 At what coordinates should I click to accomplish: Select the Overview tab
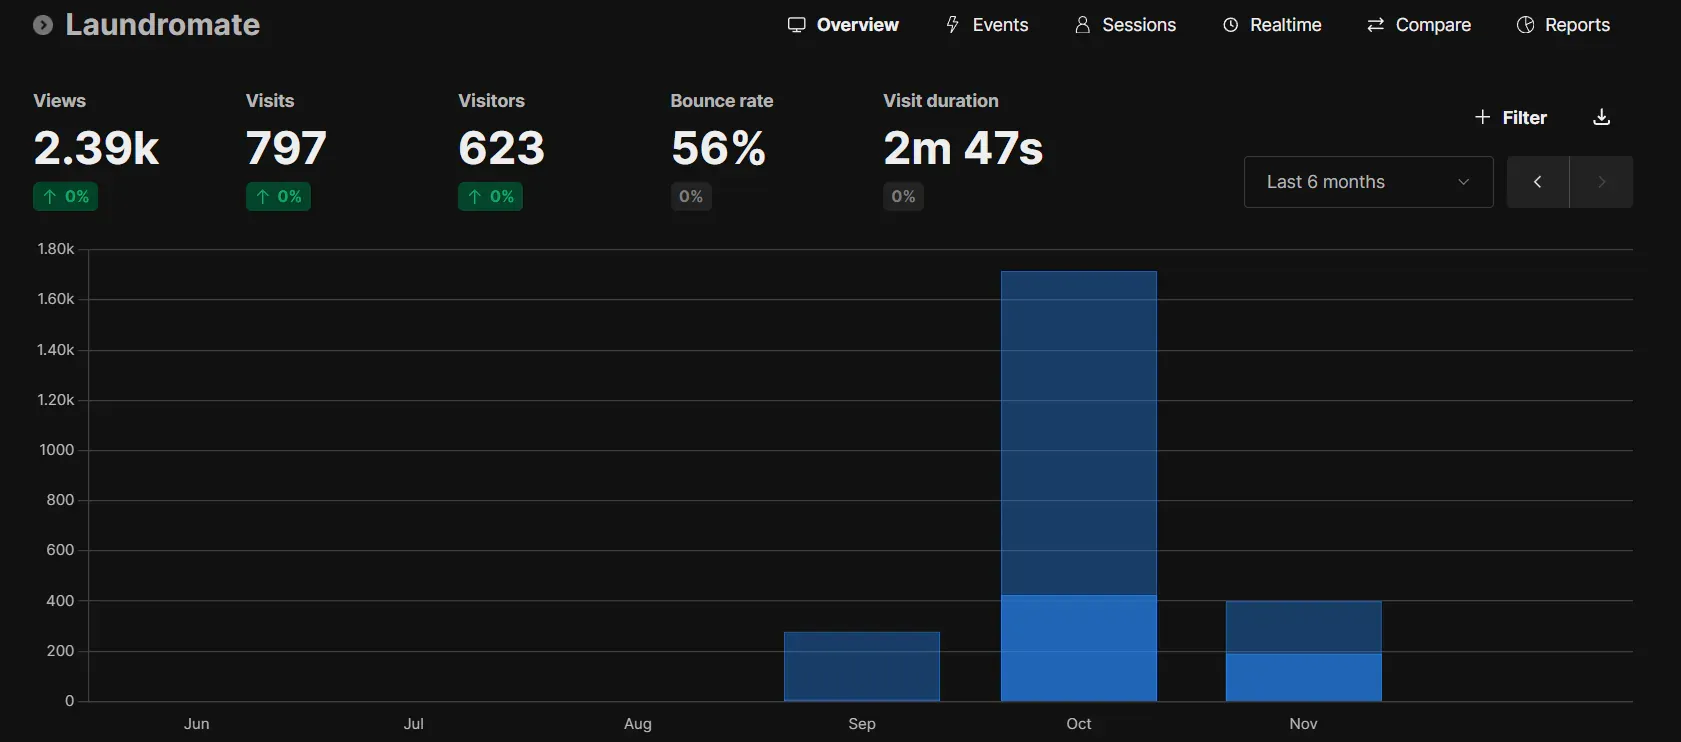(843, 25)
